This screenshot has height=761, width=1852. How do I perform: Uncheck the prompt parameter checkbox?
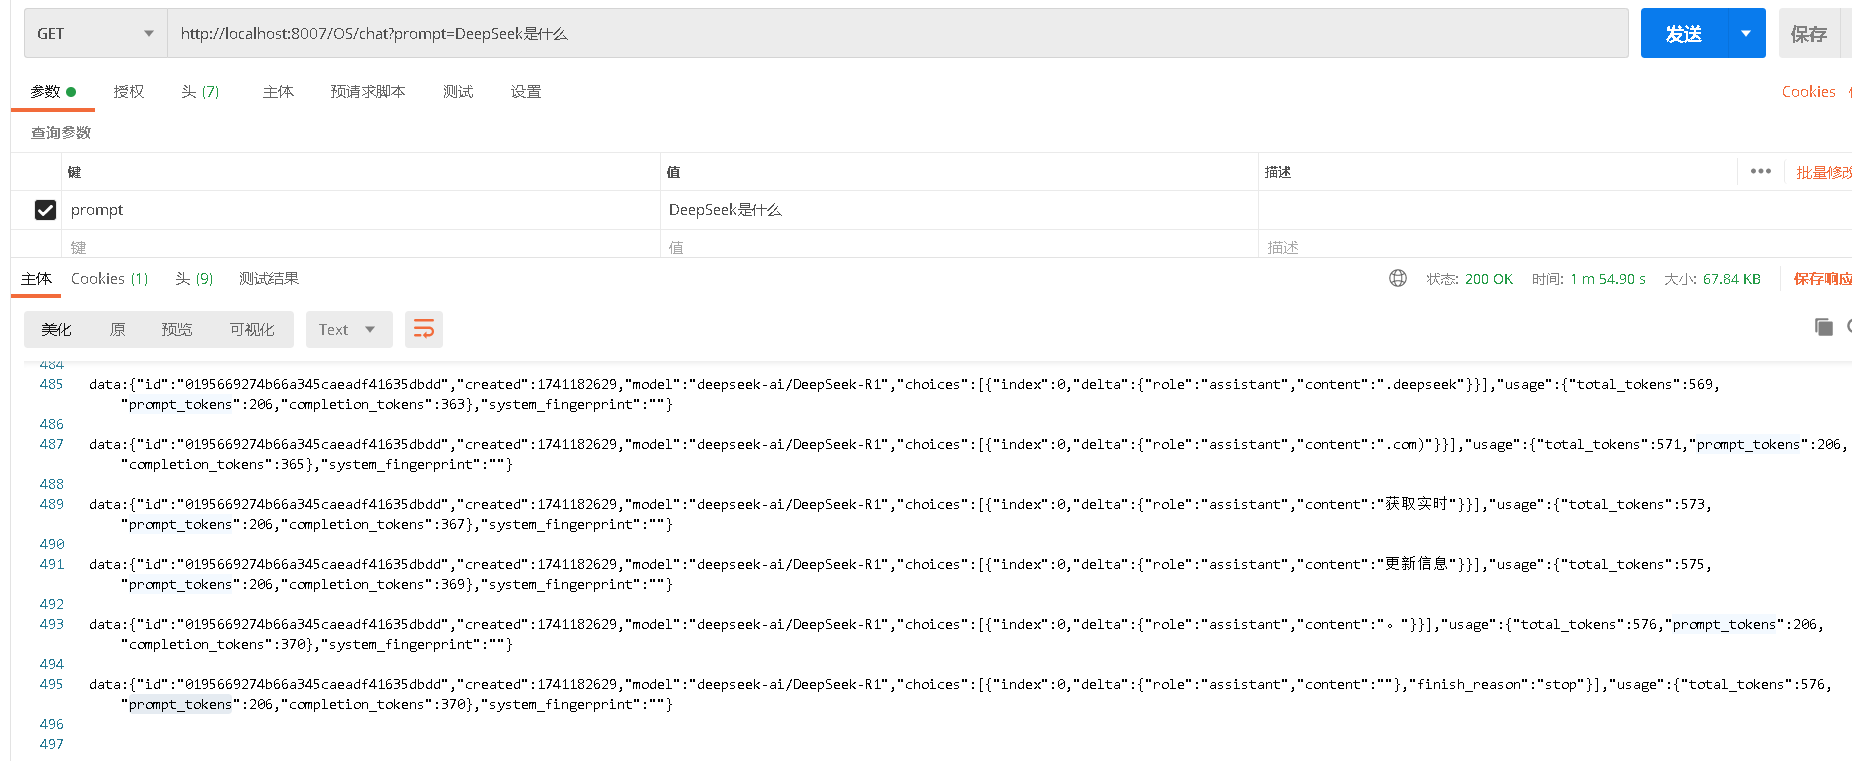pos(45,210)
